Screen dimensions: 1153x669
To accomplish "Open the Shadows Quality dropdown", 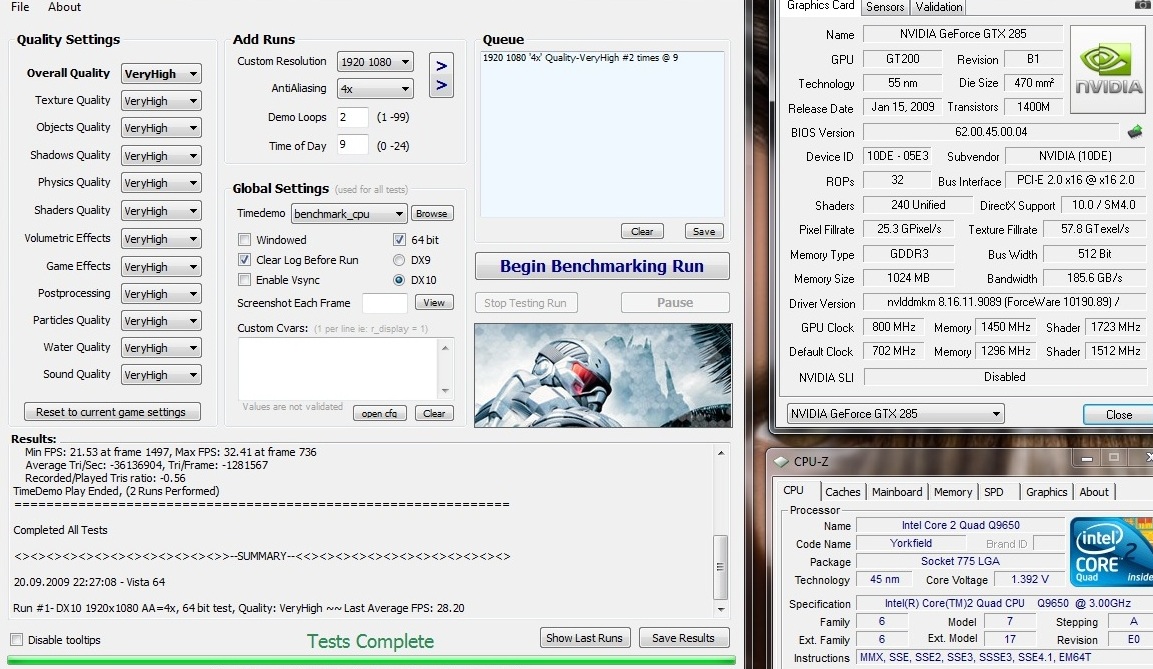I will click(161, 156).
